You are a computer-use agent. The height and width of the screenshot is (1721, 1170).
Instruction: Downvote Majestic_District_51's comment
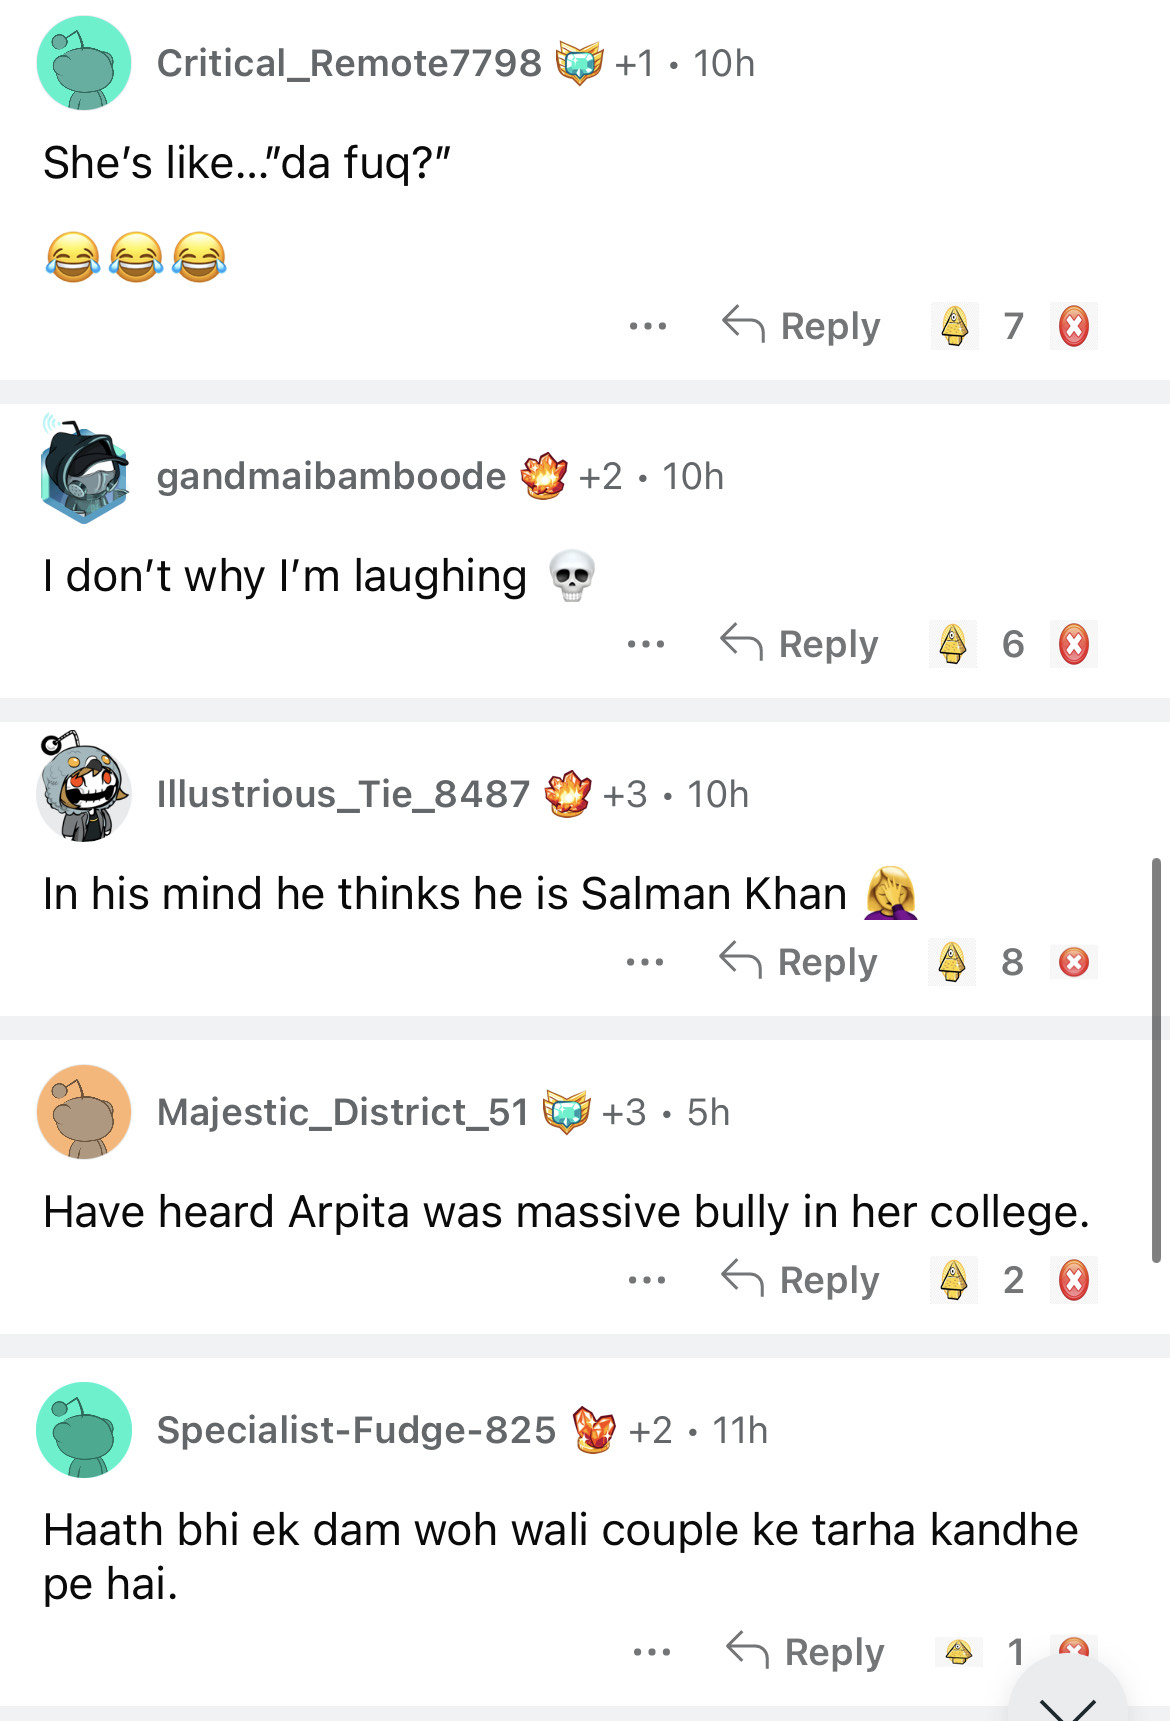1074,1280
